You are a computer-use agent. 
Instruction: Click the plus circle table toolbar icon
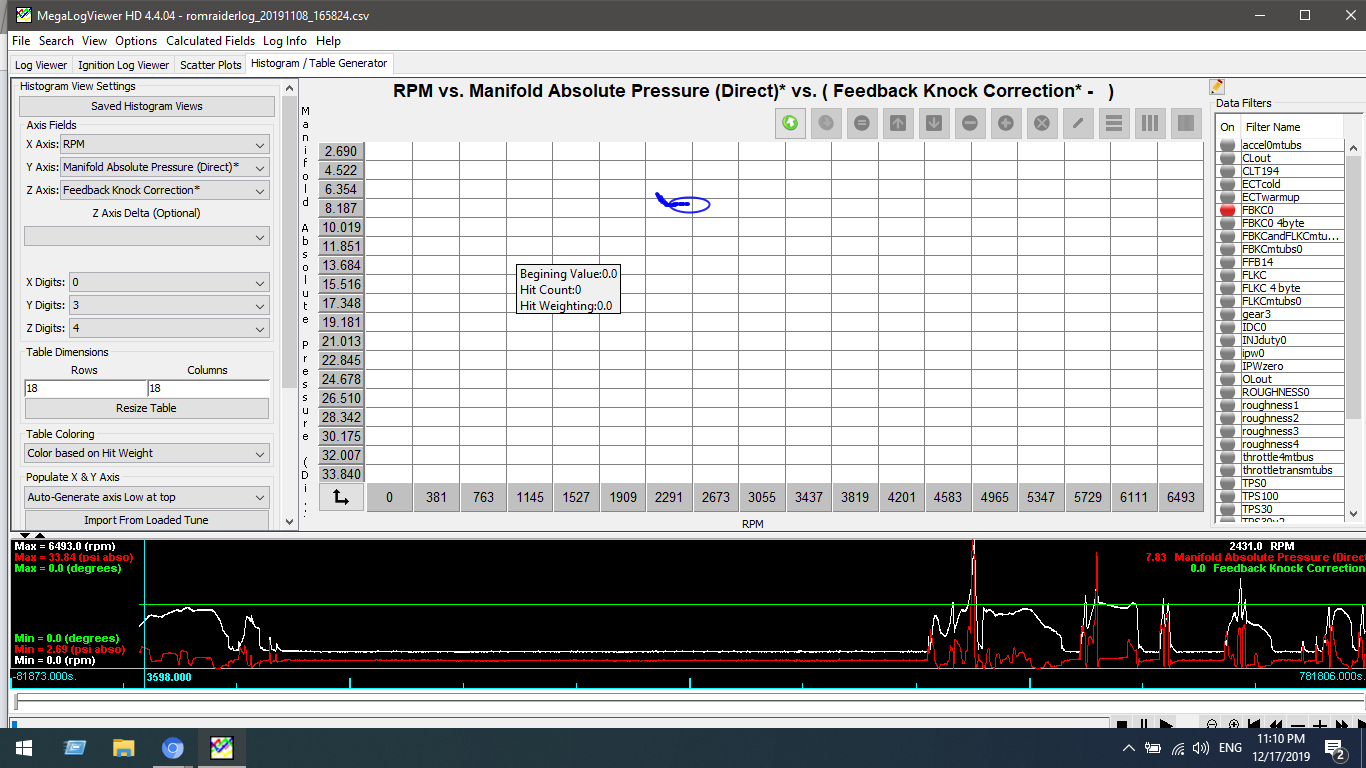coord(1006,123)
